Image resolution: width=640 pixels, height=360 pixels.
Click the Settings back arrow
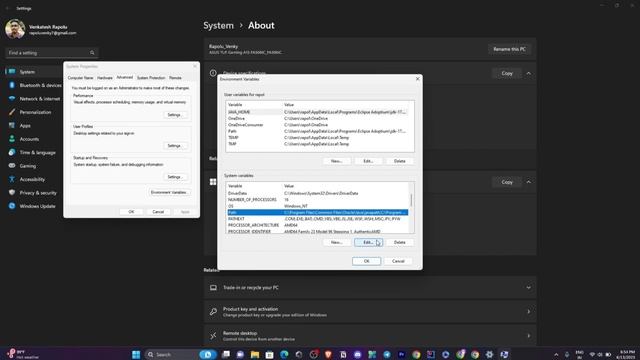[7, 8]
